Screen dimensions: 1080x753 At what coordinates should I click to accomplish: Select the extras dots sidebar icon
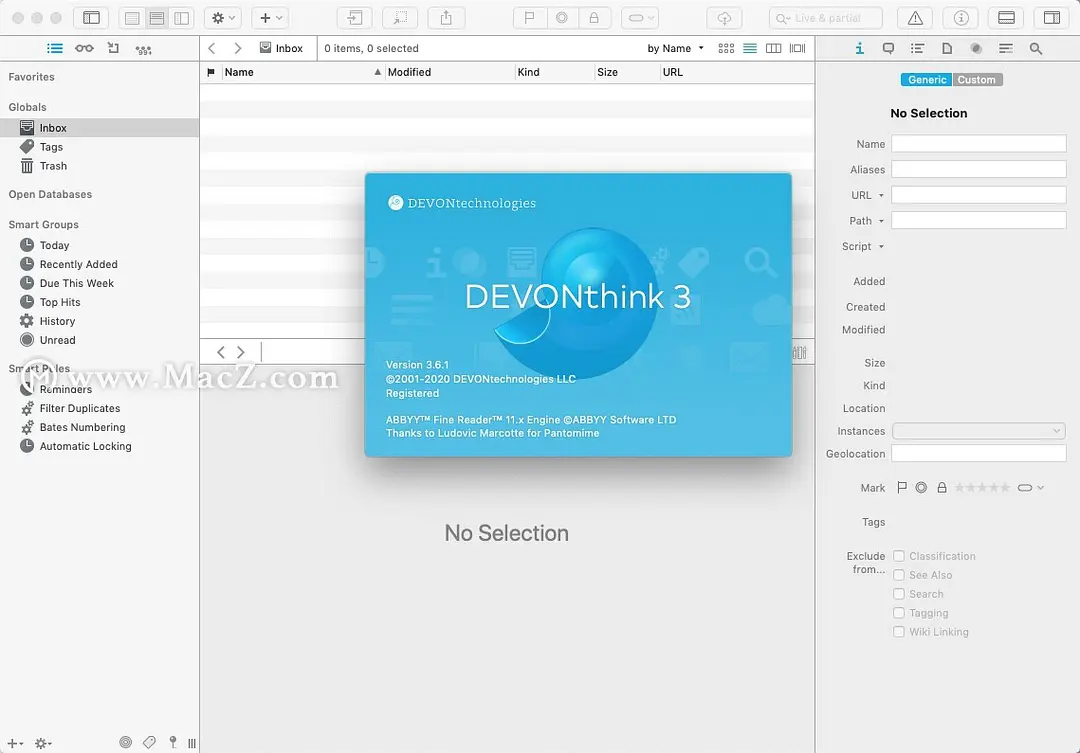coord(143,50)
